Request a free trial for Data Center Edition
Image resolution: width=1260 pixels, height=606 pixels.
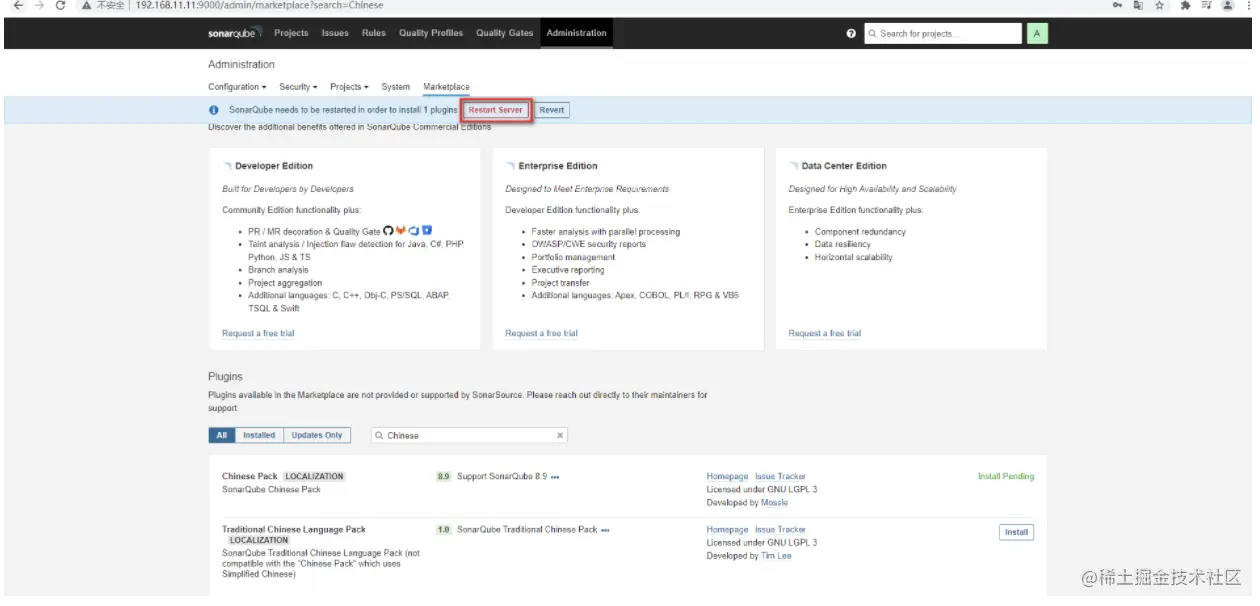pyautogui.click(x=825, y=333)
